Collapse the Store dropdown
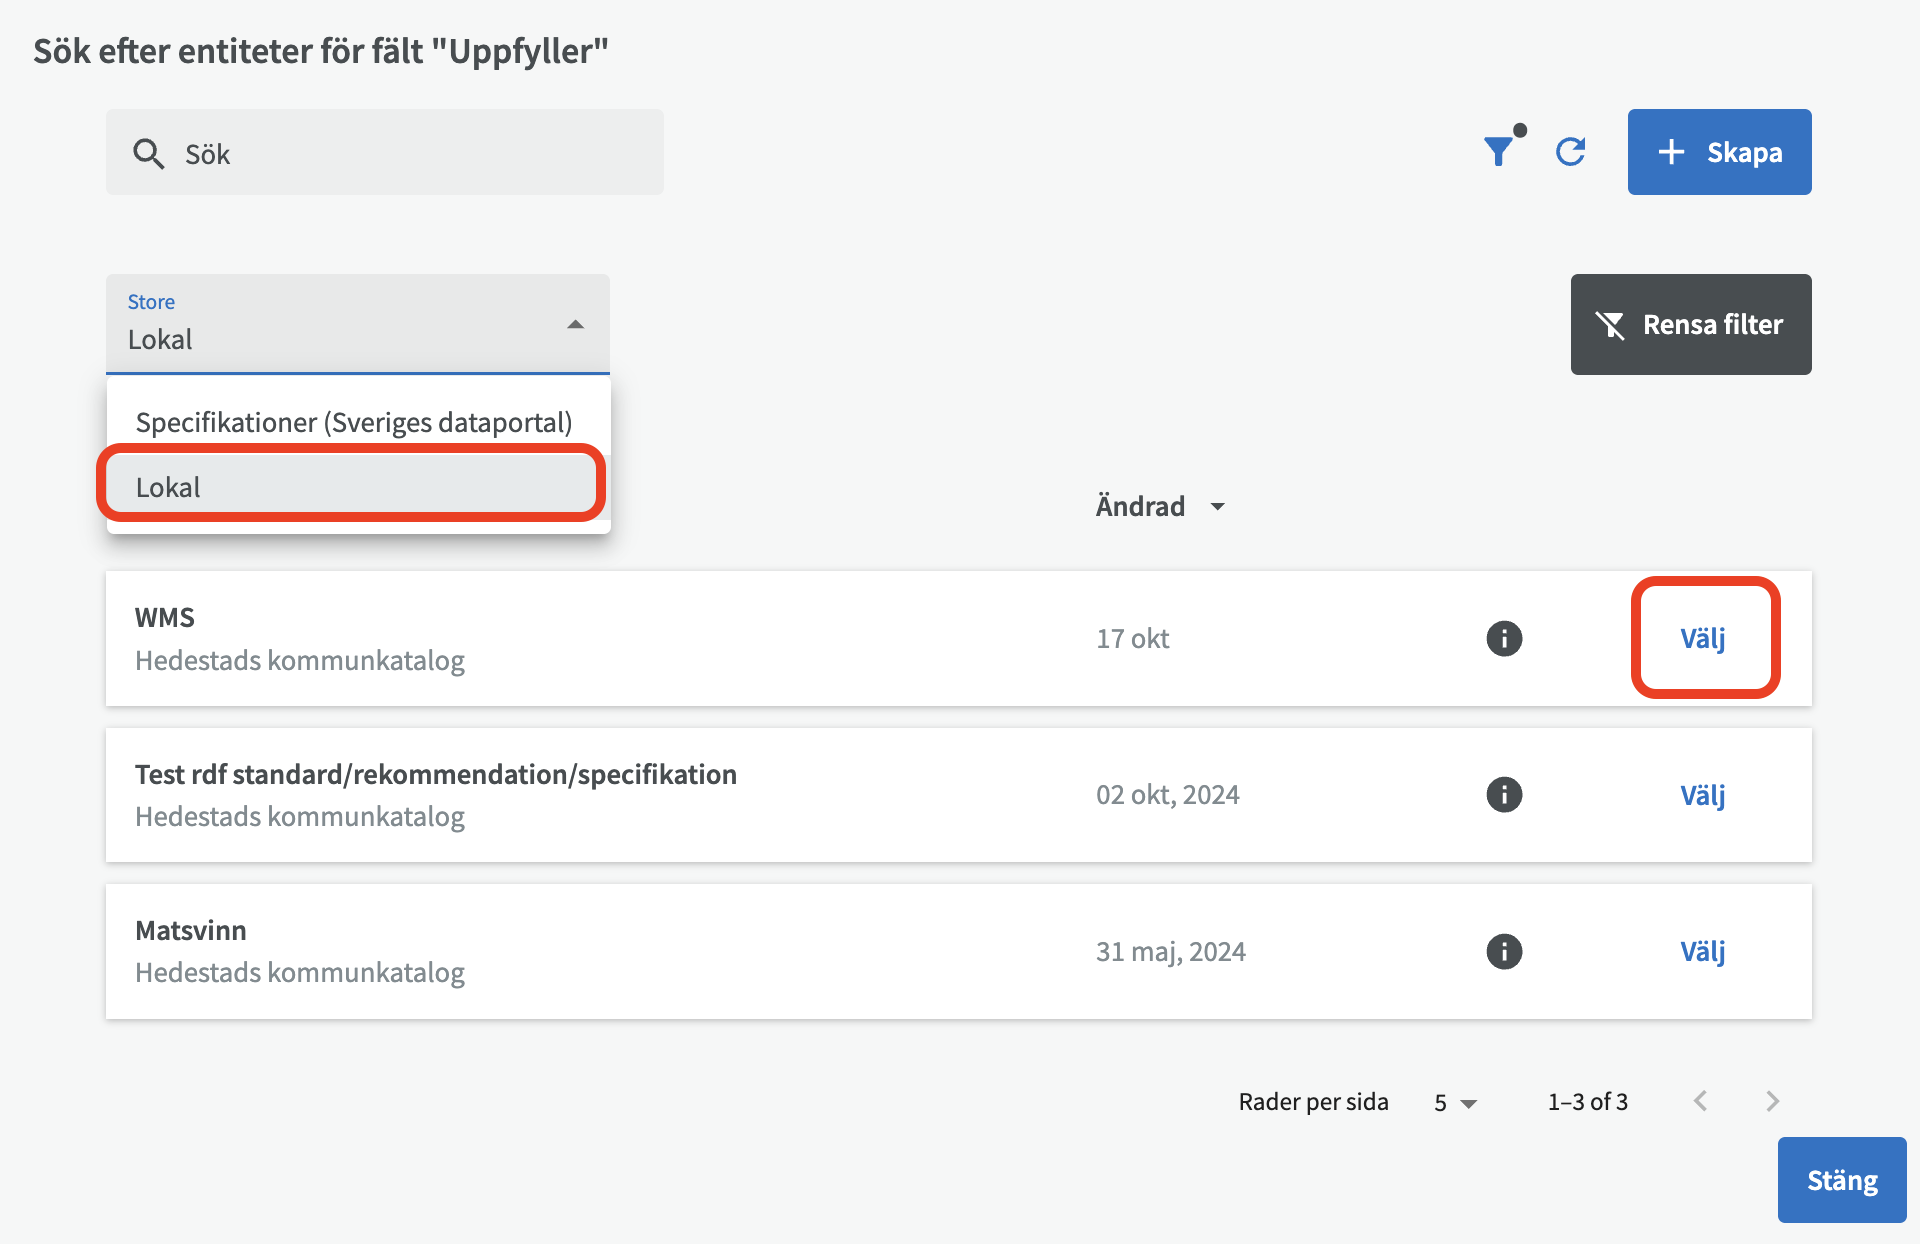This screenshot has width=1920, height=1244. (575, 324)
